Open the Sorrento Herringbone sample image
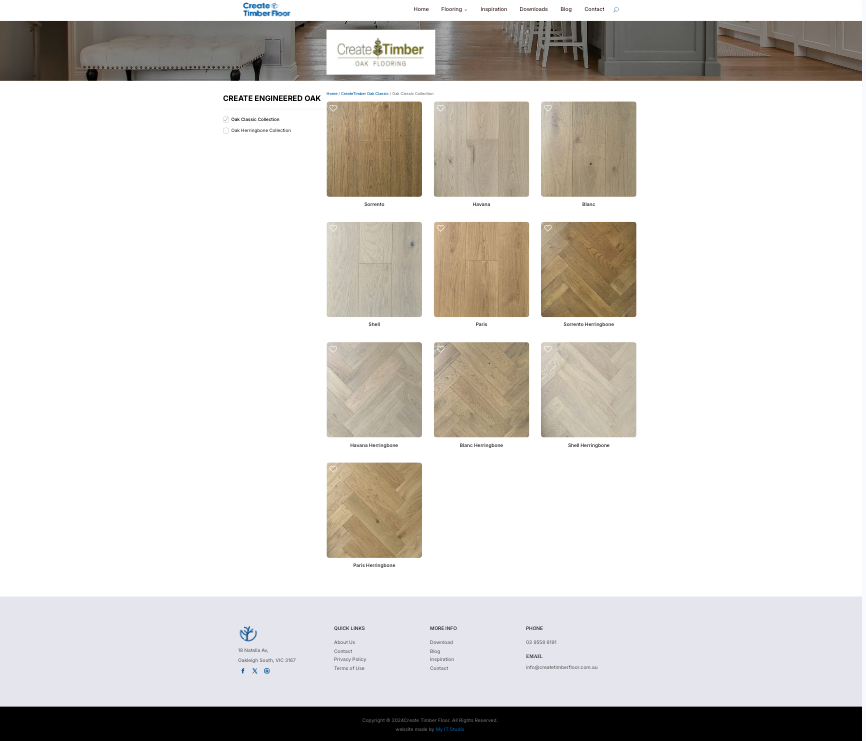Screen dimensions: 866x741 pos(588,269)
